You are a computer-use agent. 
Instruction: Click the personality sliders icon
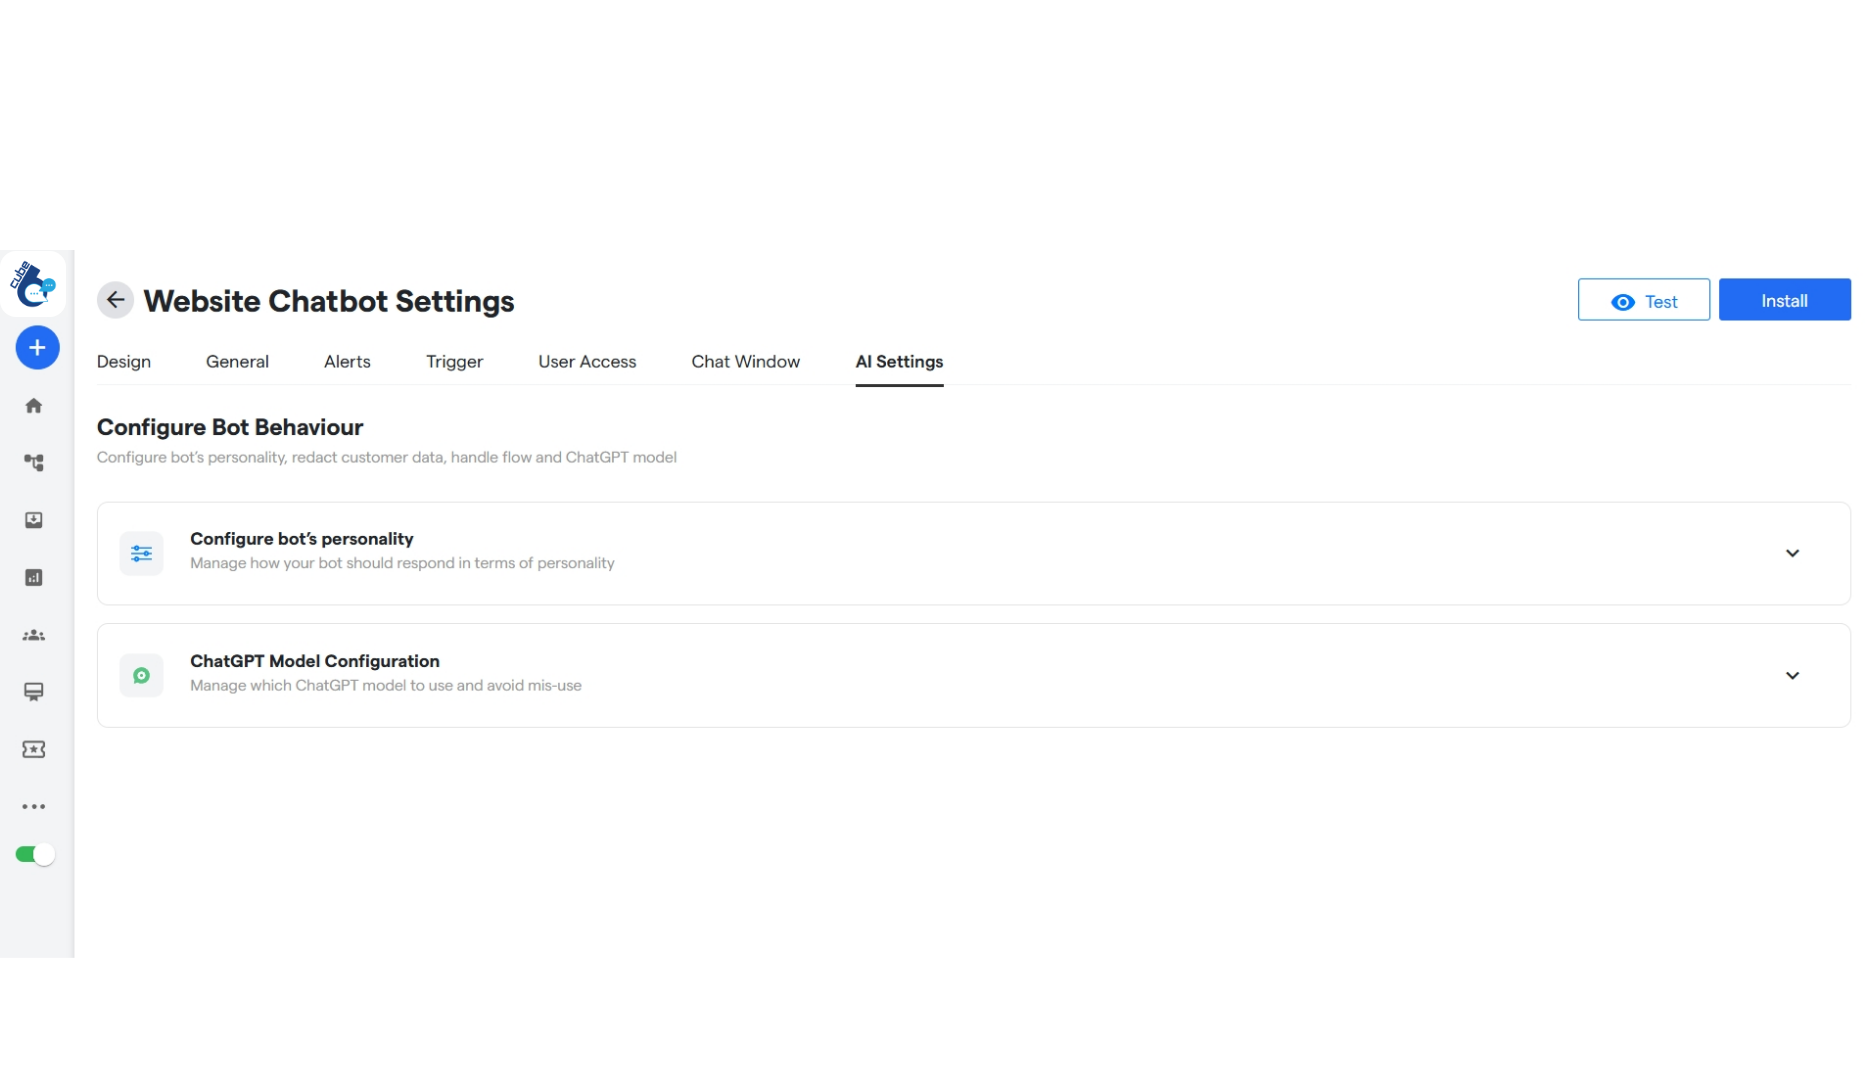pyautogui.click(x=141, y=553)
